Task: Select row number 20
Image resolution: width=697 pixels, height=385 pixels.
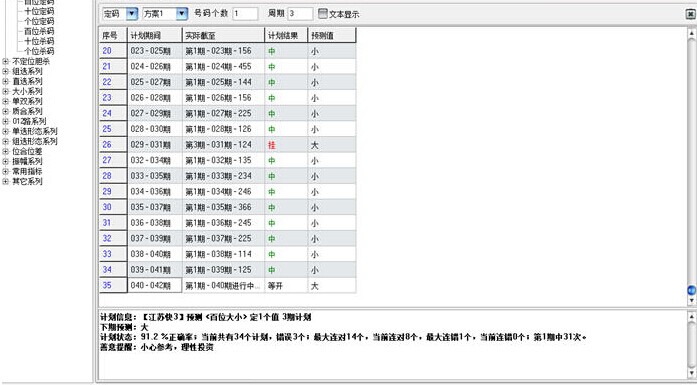Action: [113, 51]
